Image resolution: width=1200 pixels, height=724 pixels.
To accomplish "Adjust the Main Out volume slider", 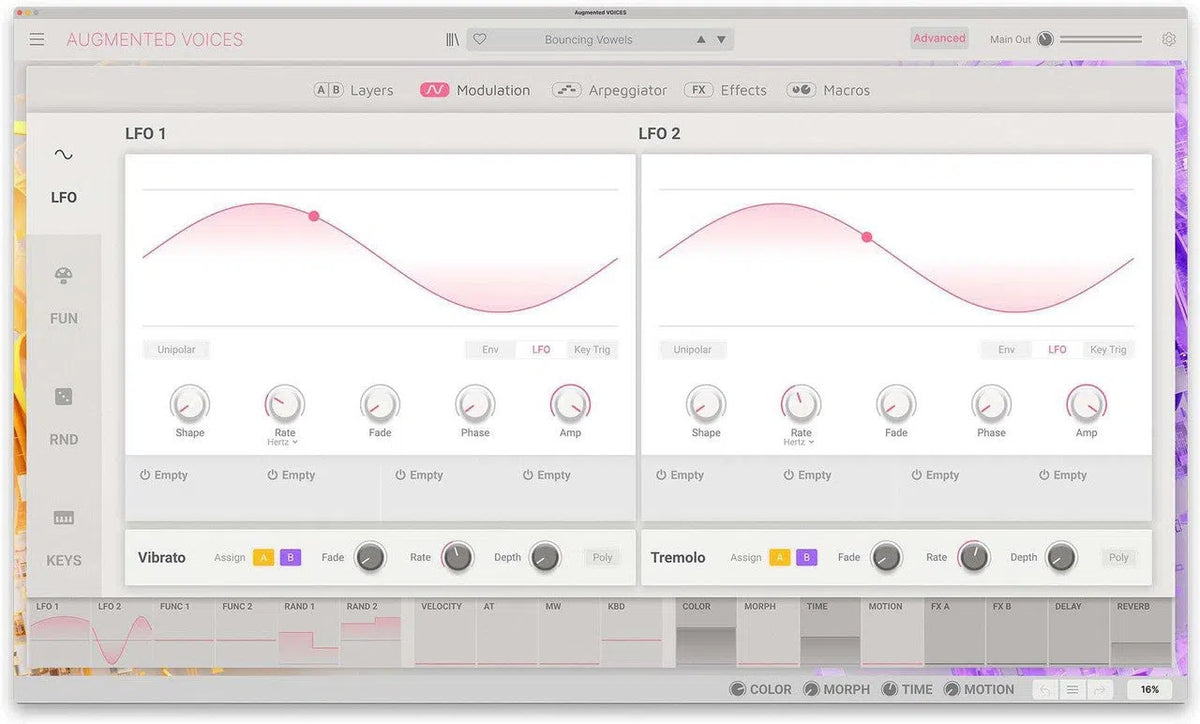I will (1100, 39).
